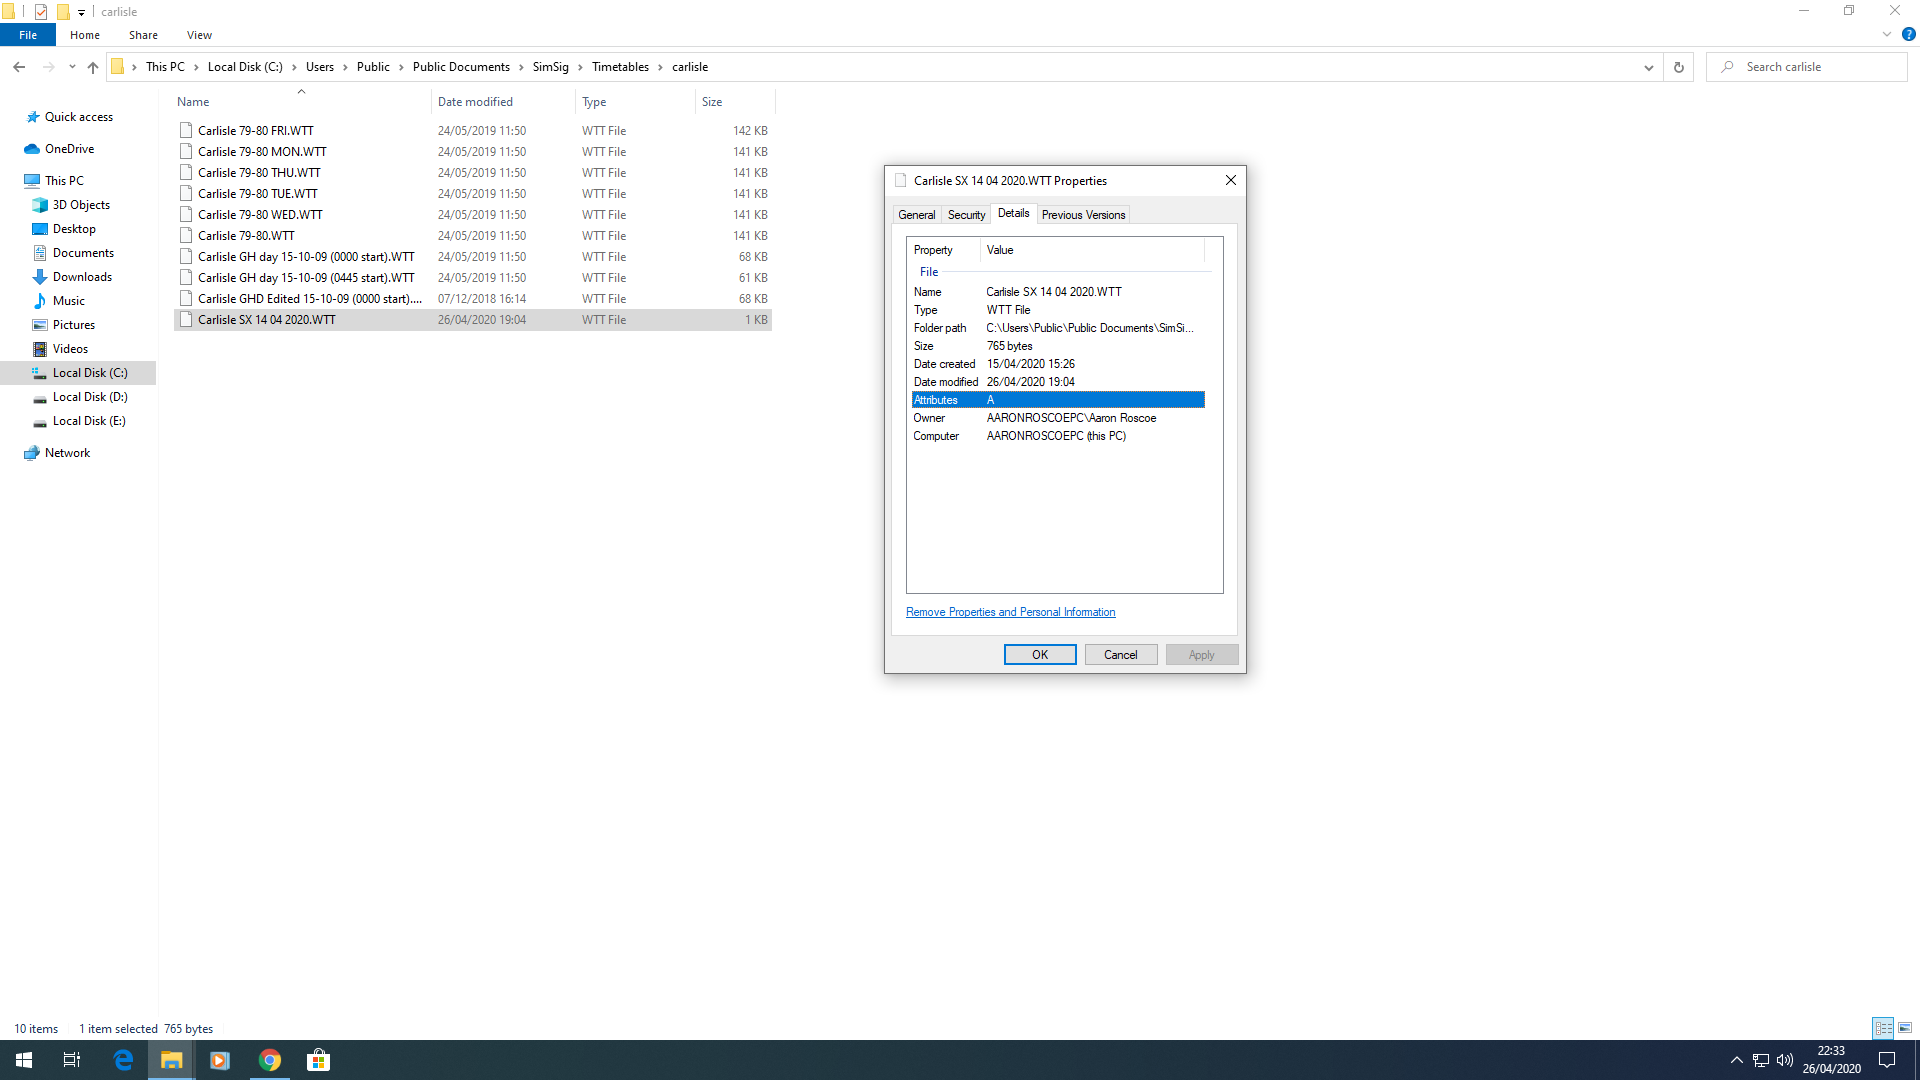Close the Properties dialog
The height and width of the screenshot is (1080, 1920).
coord(1231,181)
